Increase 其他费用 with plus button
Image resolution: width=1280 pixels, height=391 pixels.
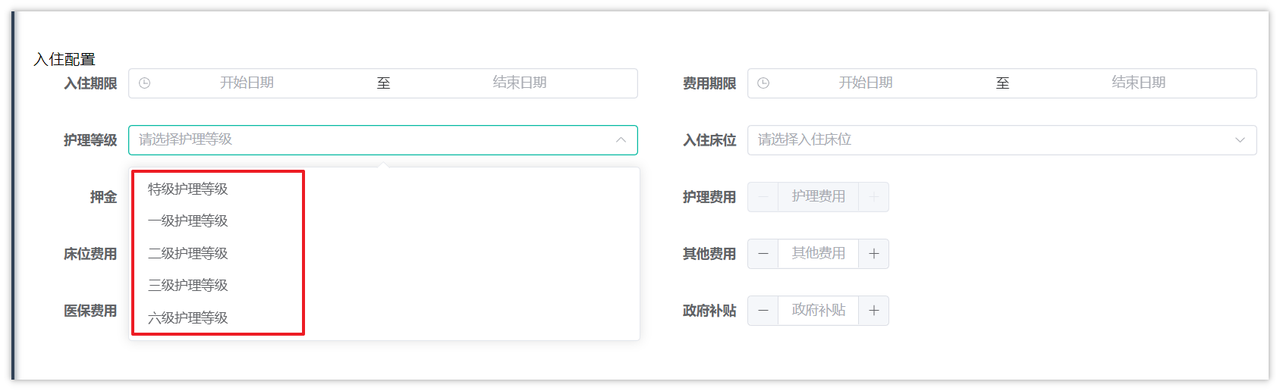click(x=873, y=254)
